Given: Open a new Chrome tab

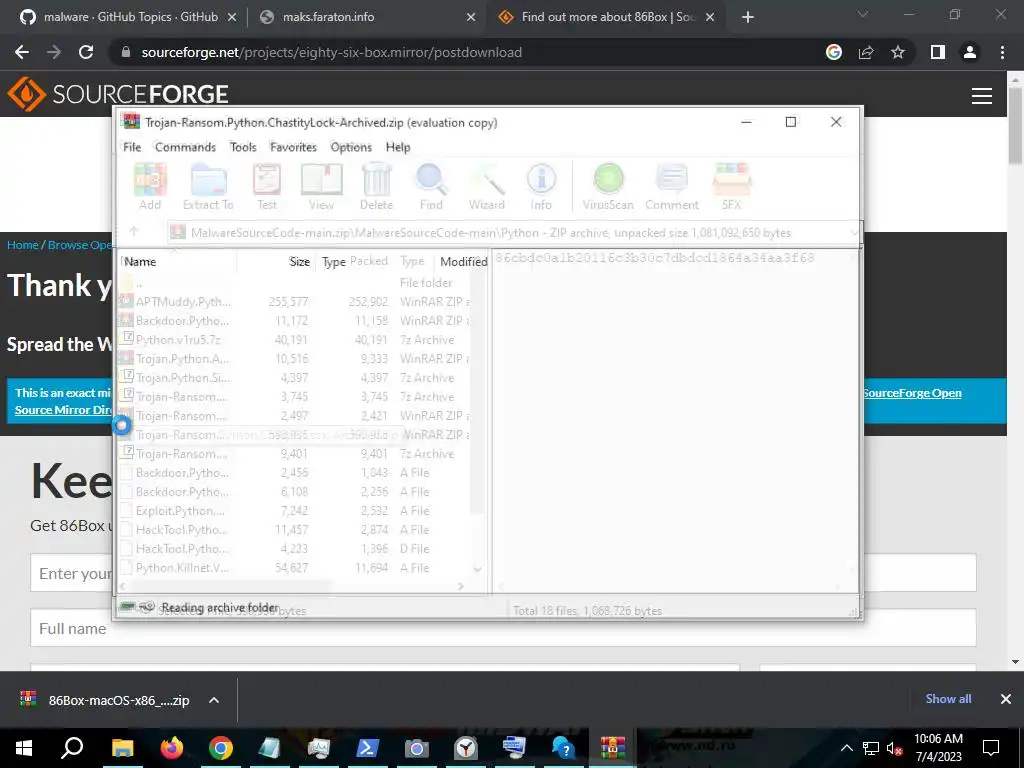Looking at the screenshot, I should tap(748, 18).
